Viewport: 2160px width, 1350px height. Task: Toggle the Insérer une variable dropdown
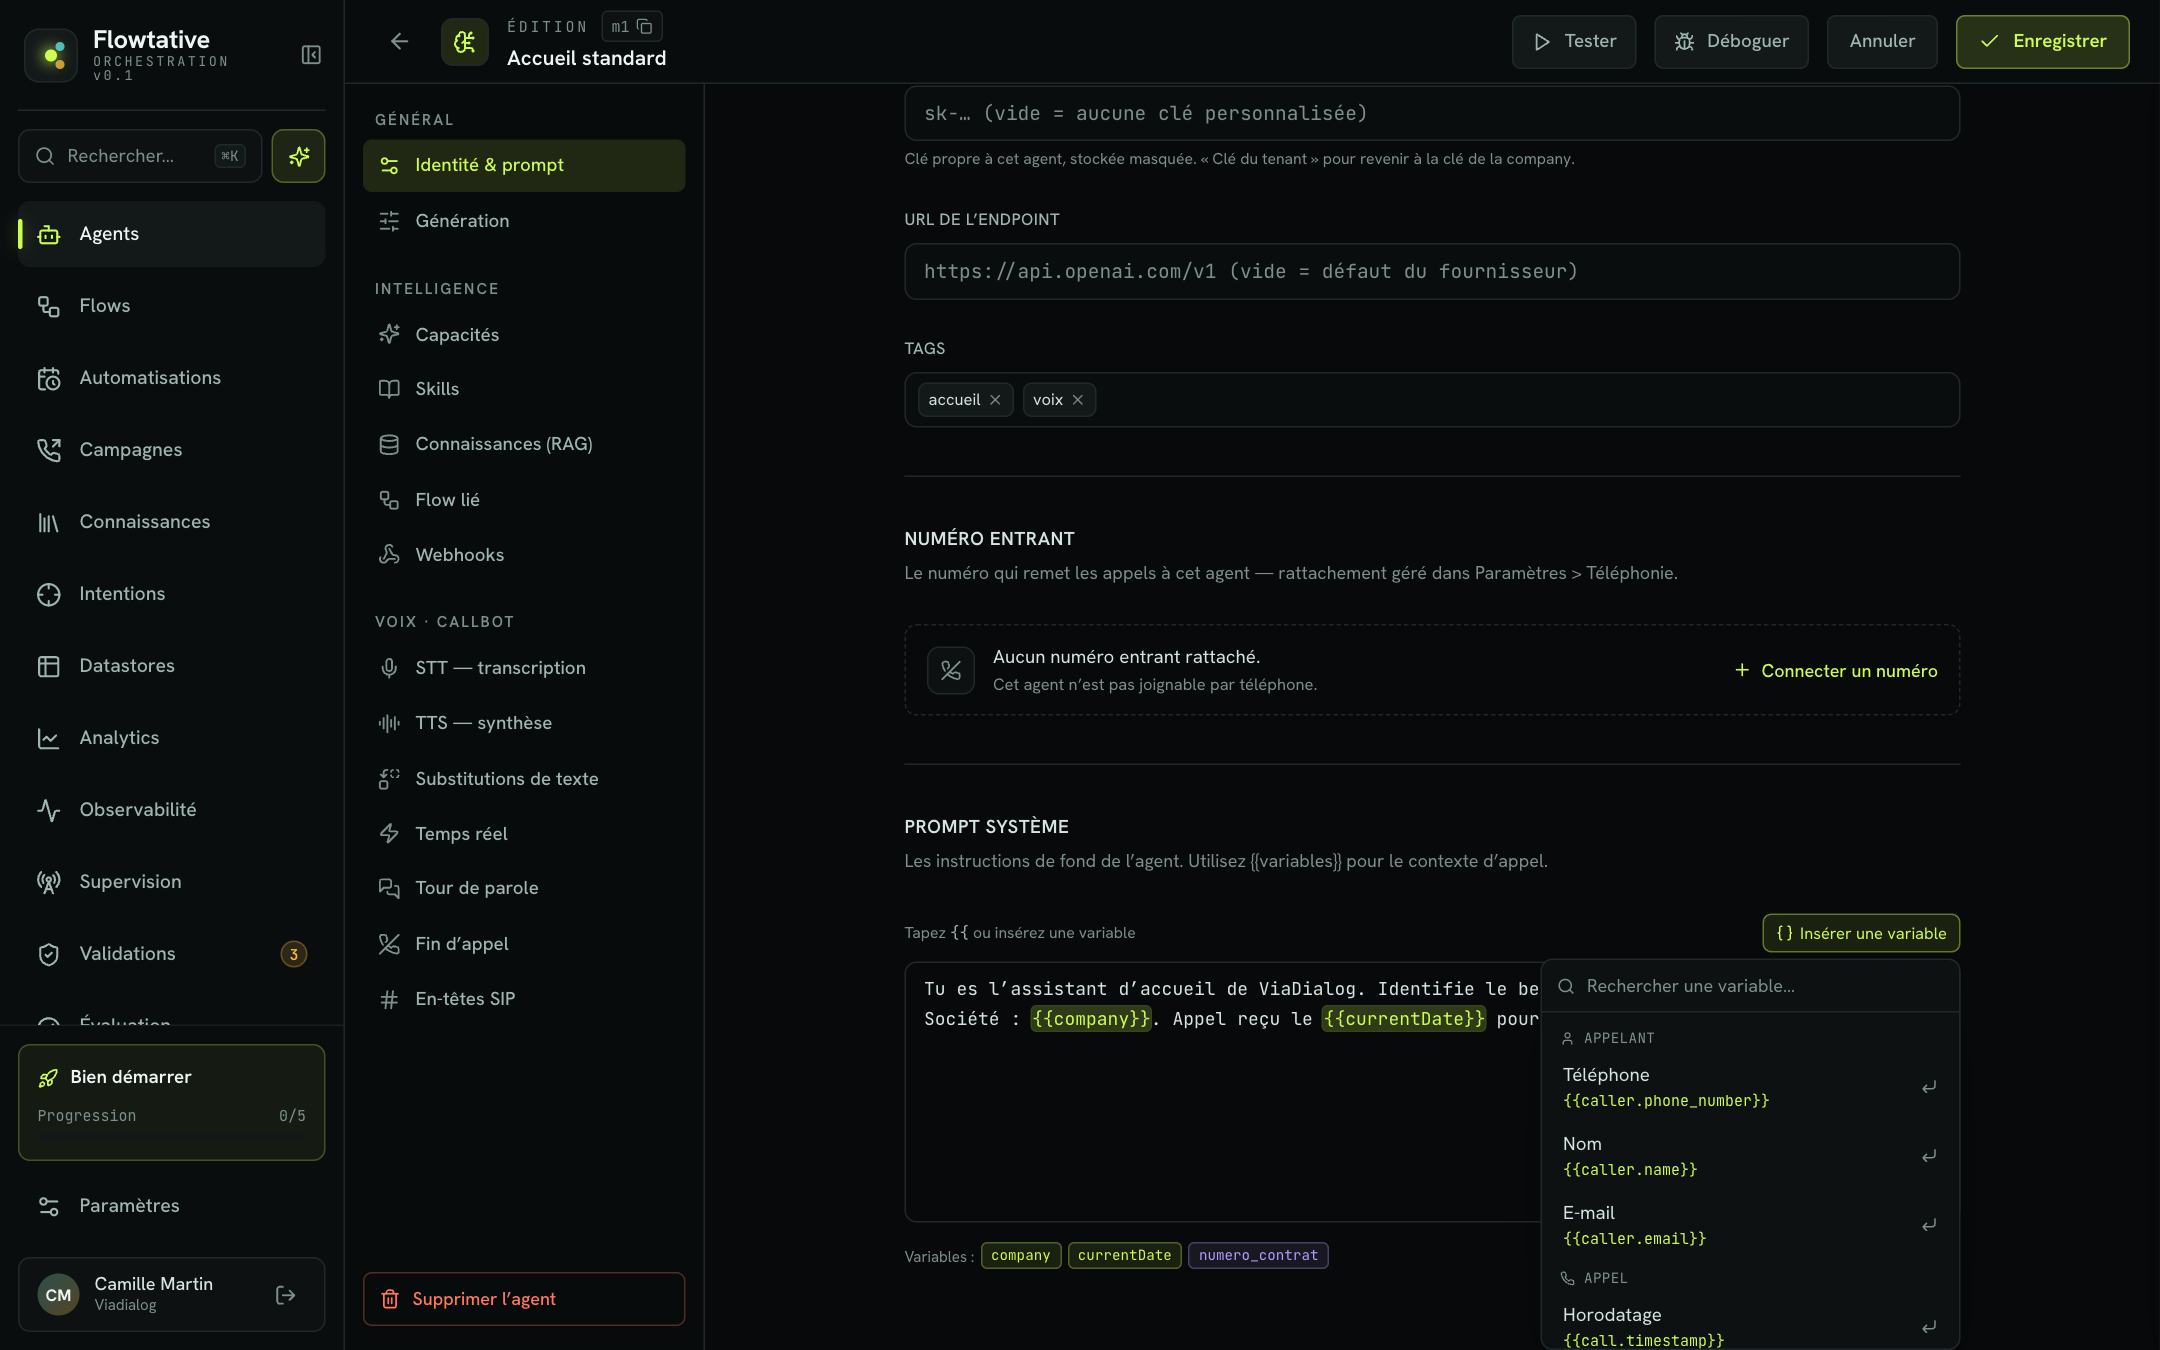point(1861,933)
